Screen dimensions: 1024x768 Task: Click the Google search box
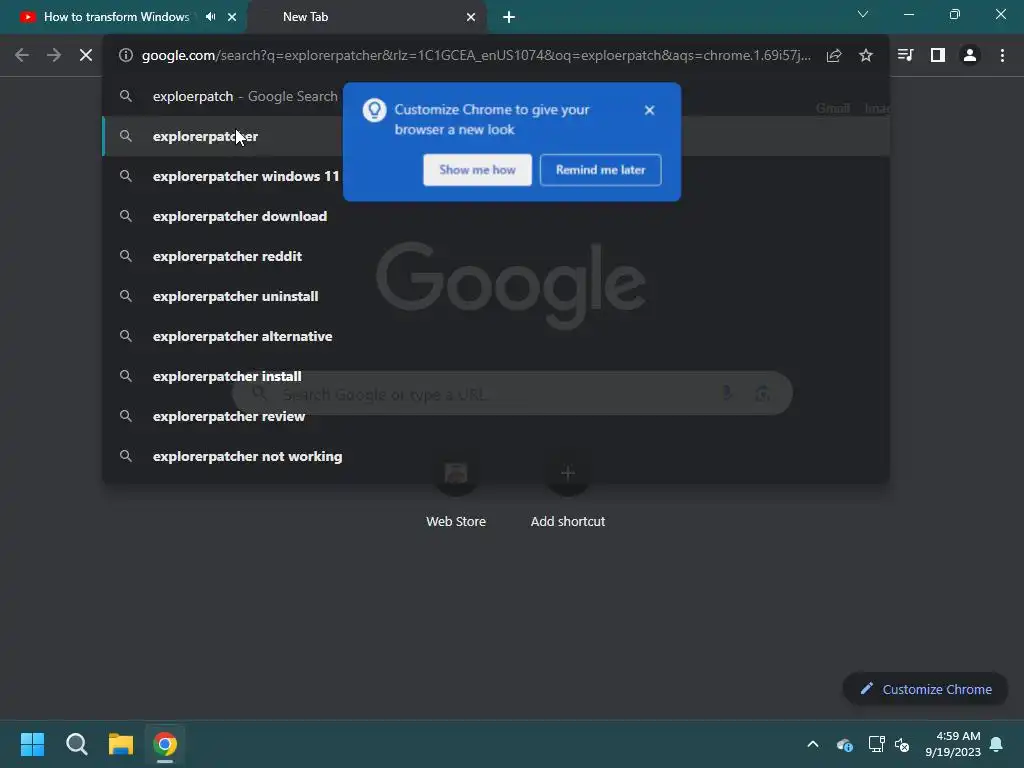point(512,394)
